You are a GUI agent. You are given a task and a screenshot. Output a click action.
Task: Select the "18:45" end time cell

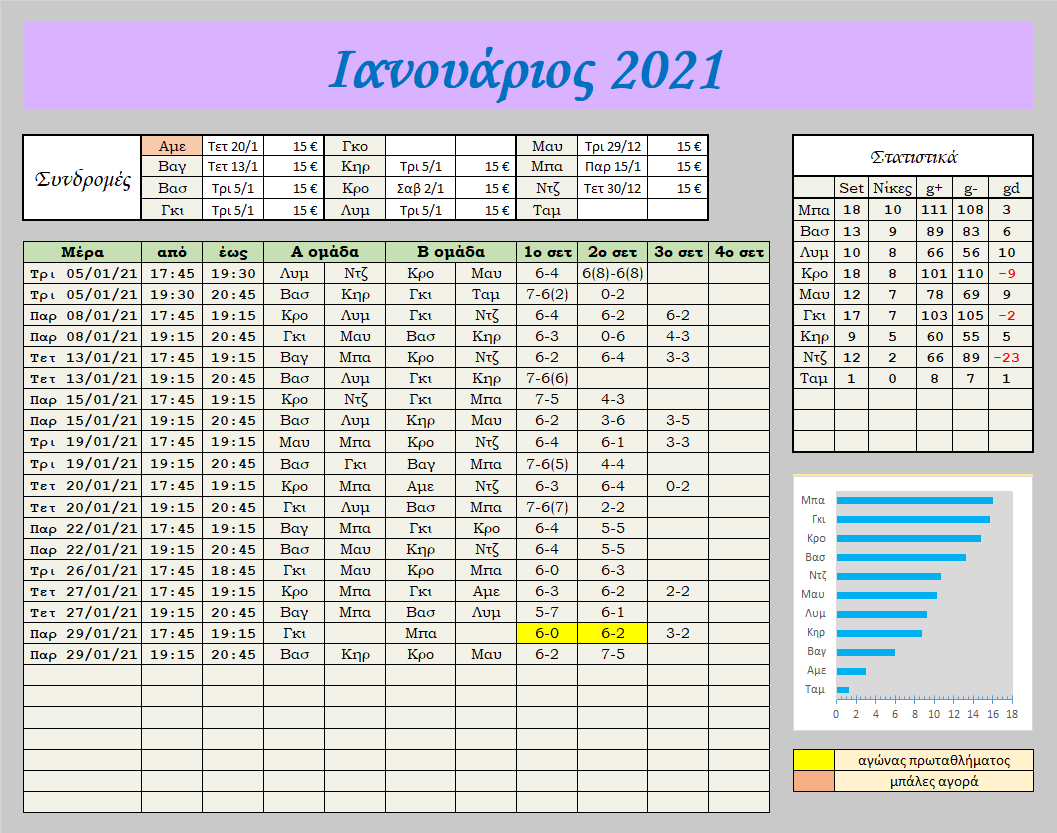point(232,570)
